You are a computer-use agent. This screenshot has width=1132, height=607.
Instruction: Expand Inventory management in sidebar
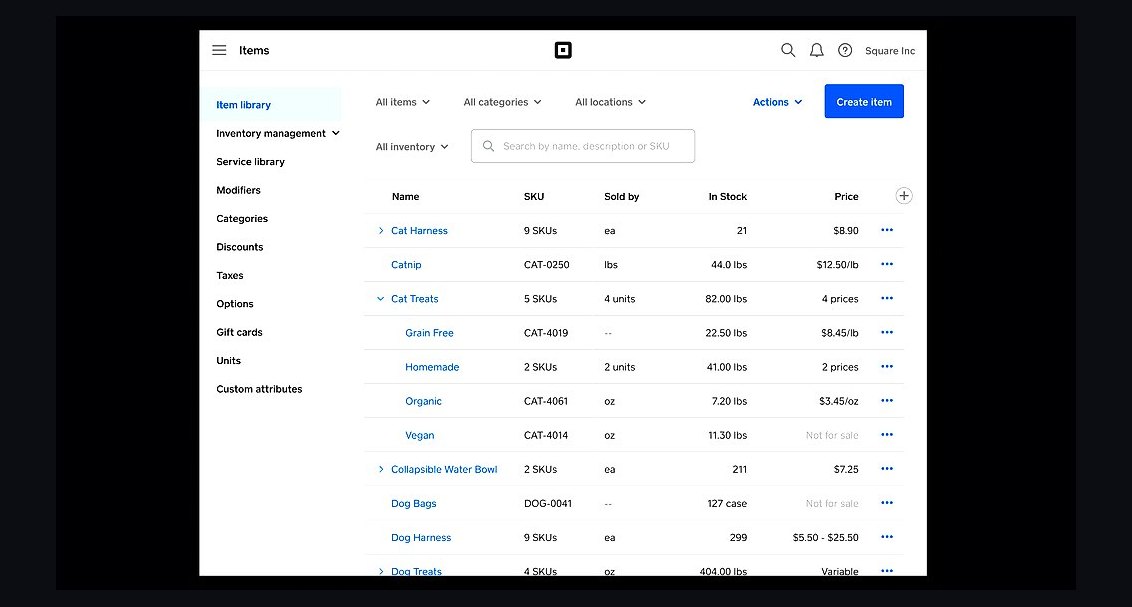point(278,134)
